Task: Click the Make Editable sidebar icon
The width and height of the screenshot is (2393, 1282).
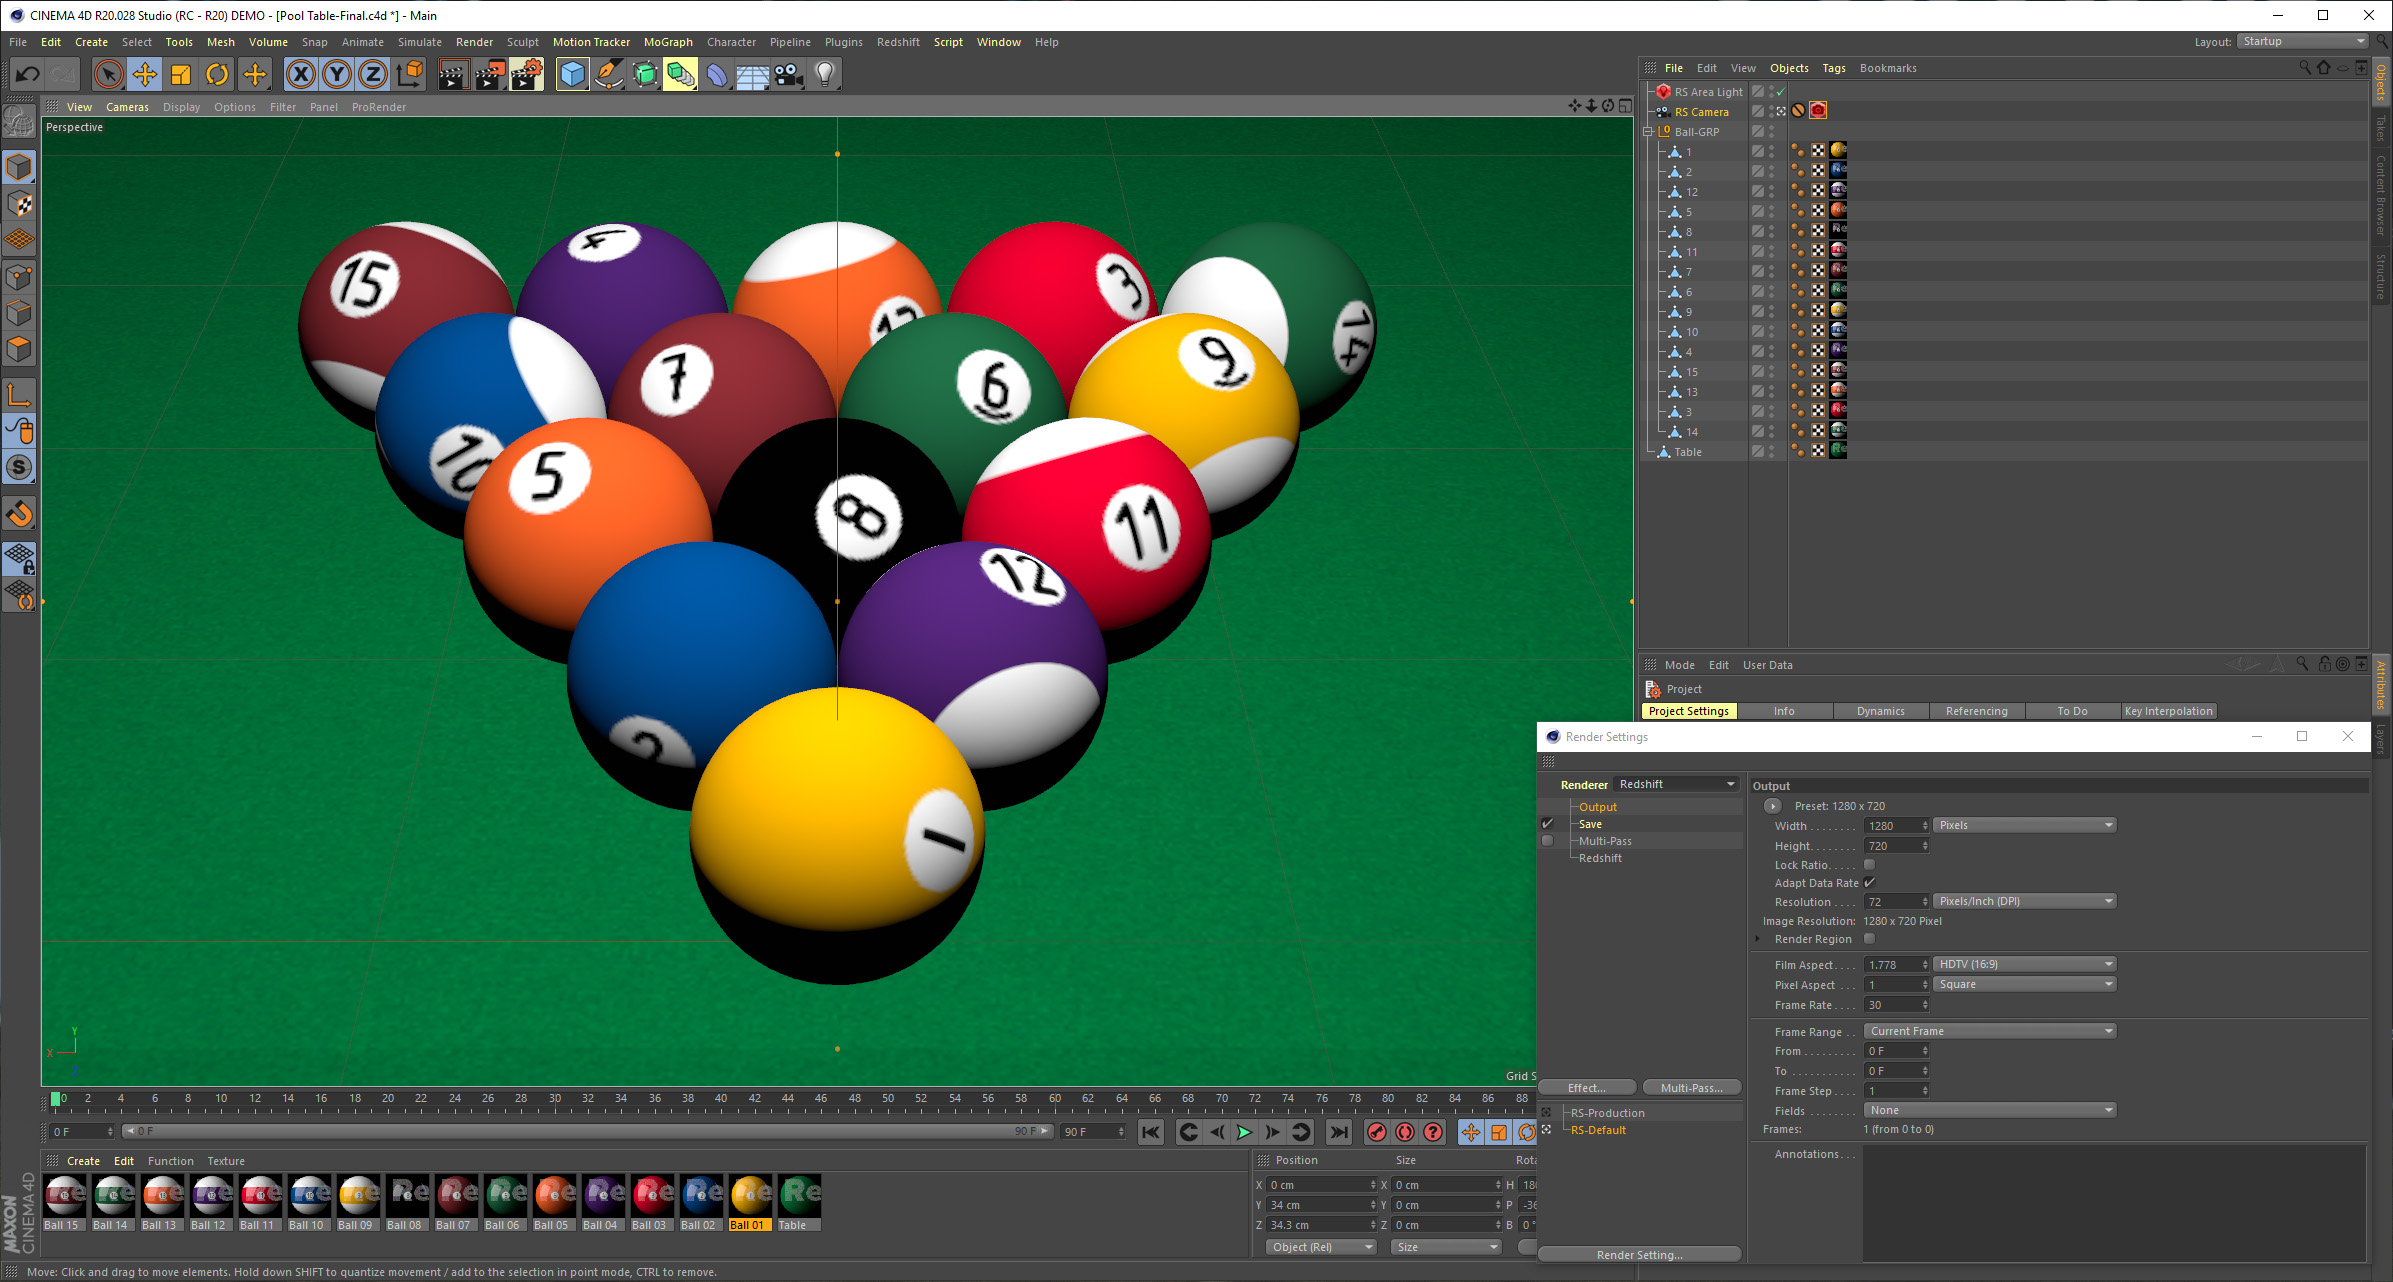Action: (19, 123)
